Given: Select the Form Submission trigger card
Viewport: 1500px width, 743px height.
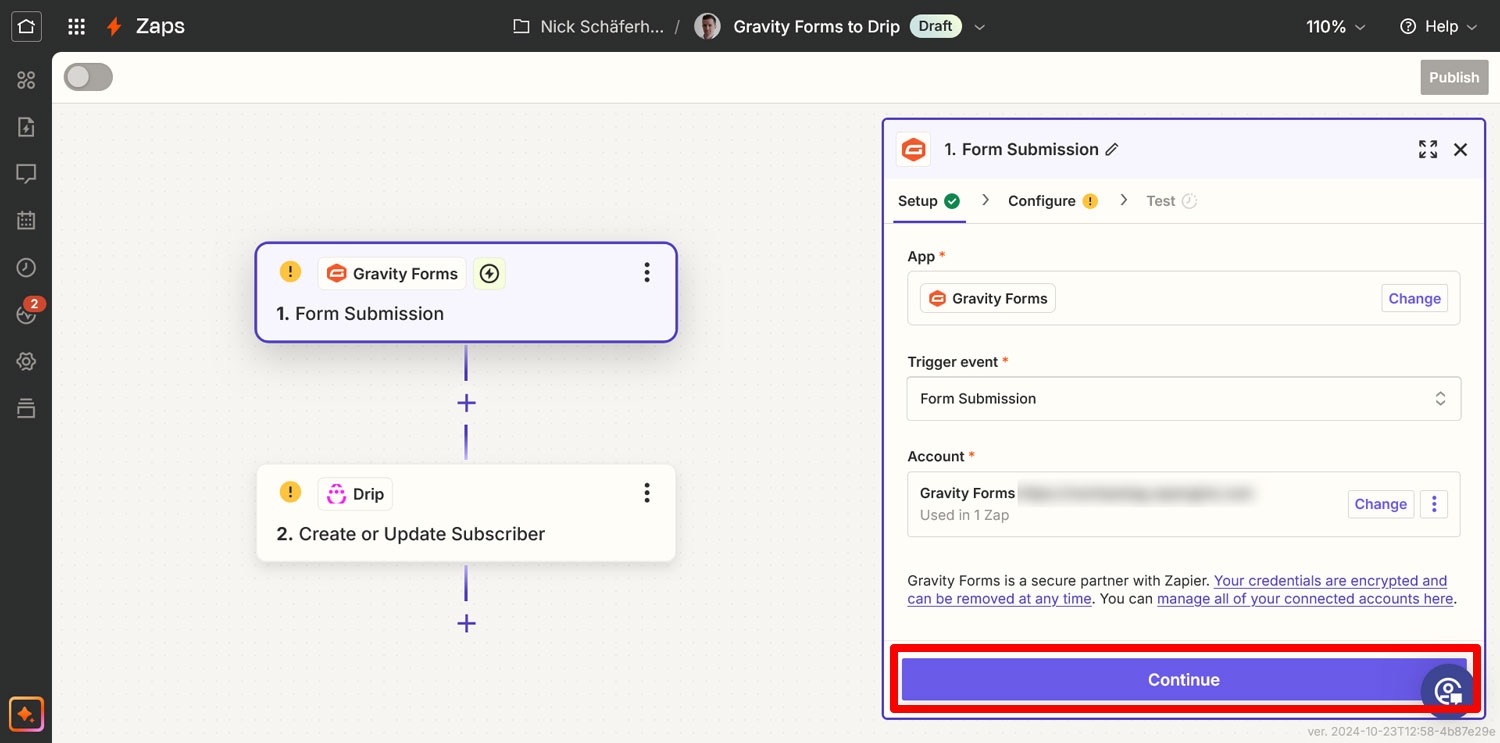Looking at the screenshot, I should (466, 293).
